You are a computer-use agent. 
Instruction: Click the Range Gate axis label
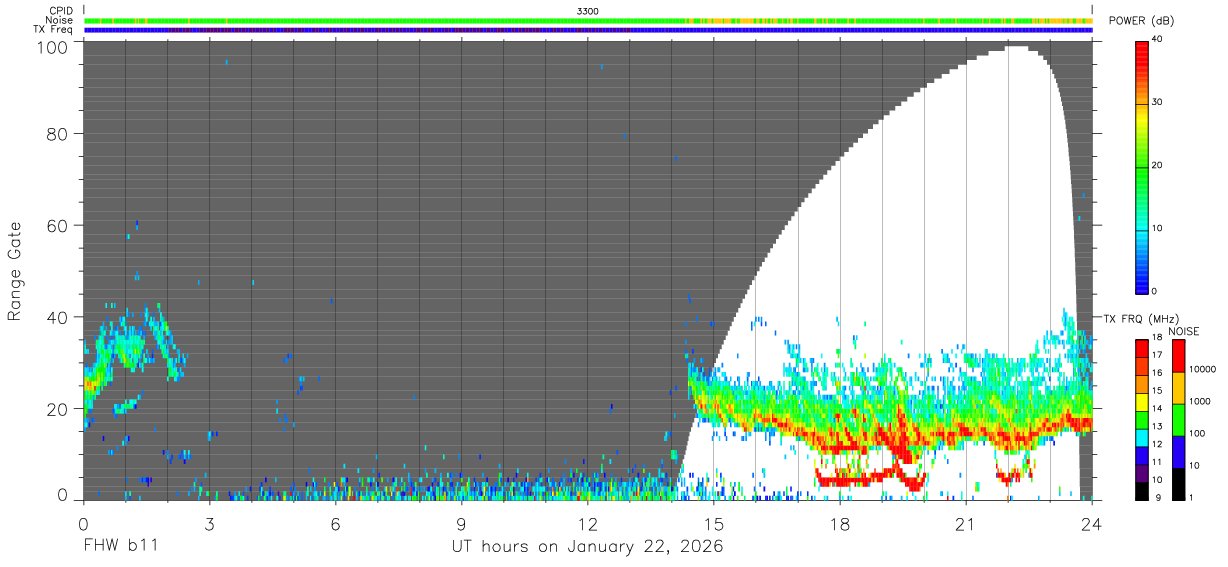tap(16, 273)
